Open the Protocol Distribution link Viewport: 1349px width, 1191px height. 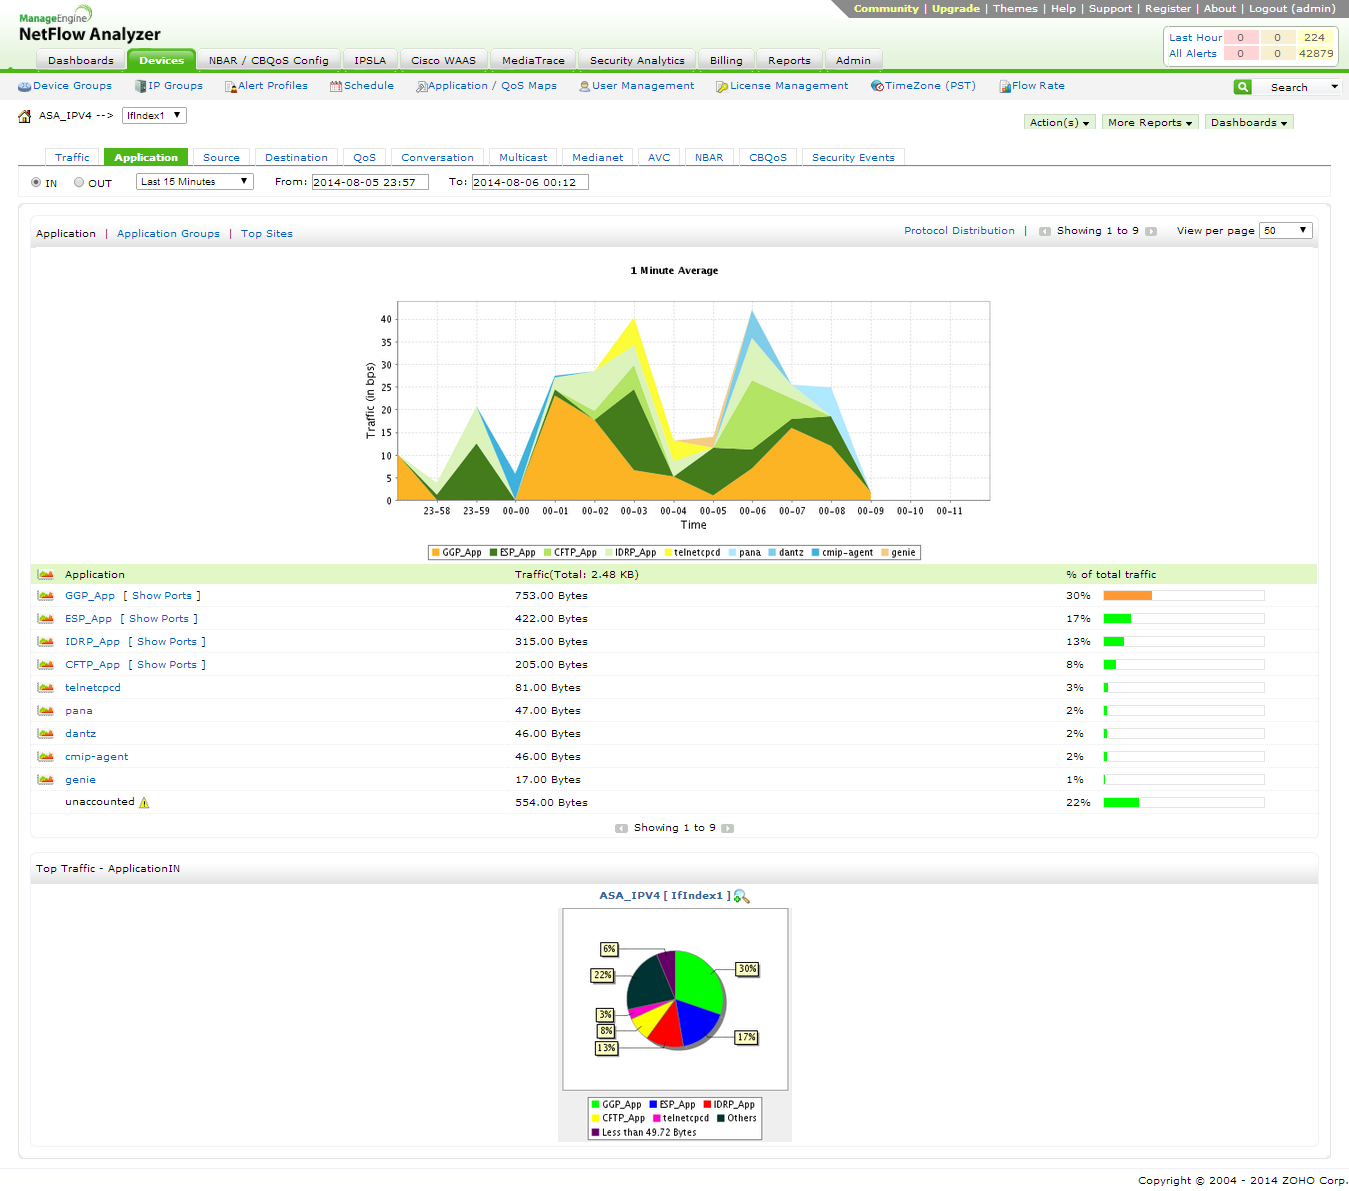(x=959, y=231)
